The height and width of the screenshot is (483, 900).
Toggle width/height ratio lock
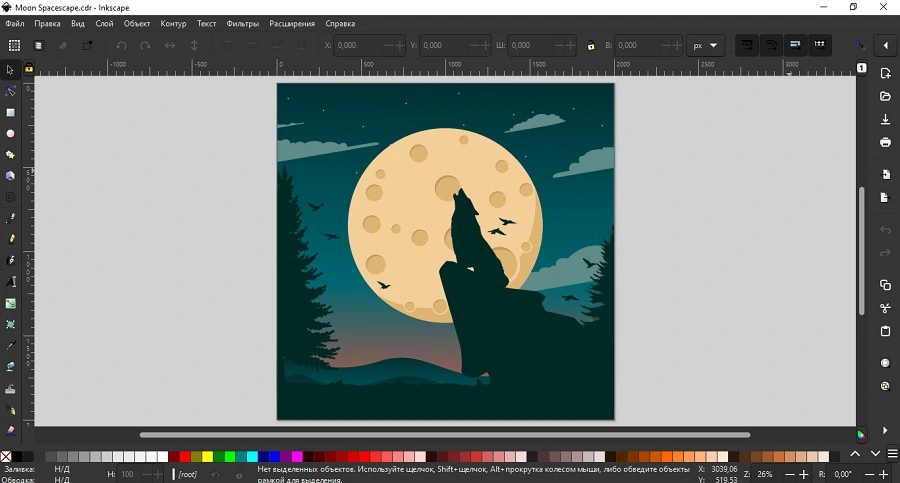click(x=591, y=46)
